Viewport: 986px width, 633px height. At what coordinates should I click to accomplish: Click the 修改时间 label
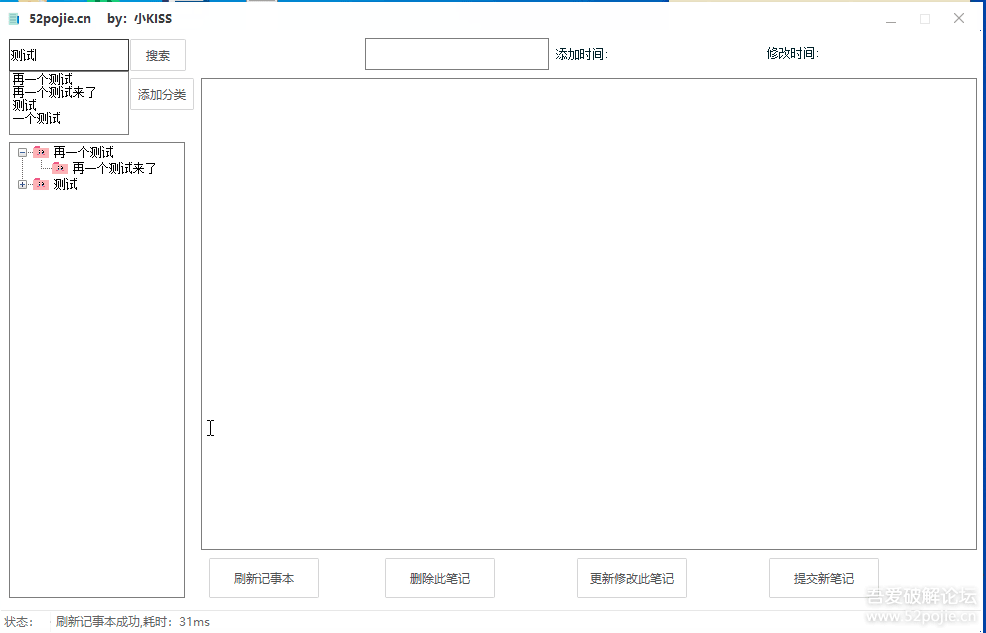[792, 53]
